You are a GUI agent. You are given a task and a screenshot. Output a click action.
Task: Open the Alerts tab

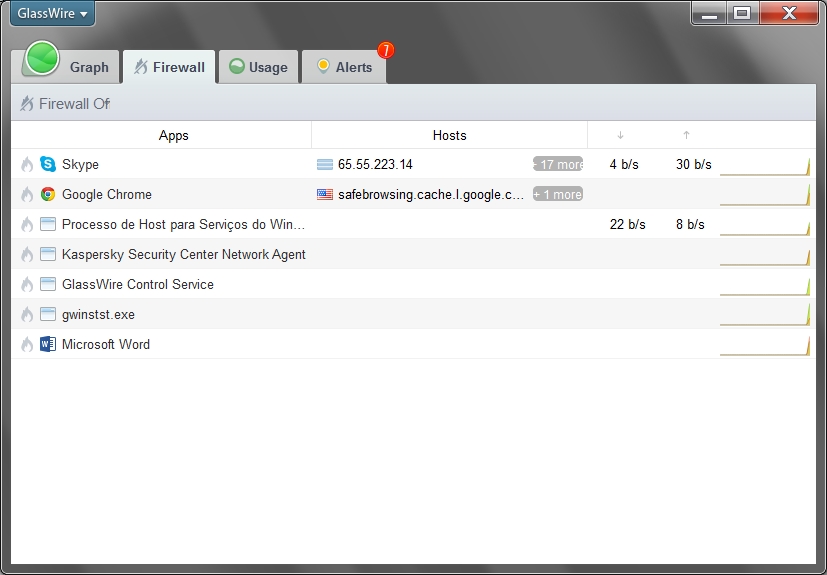[344, 67]
